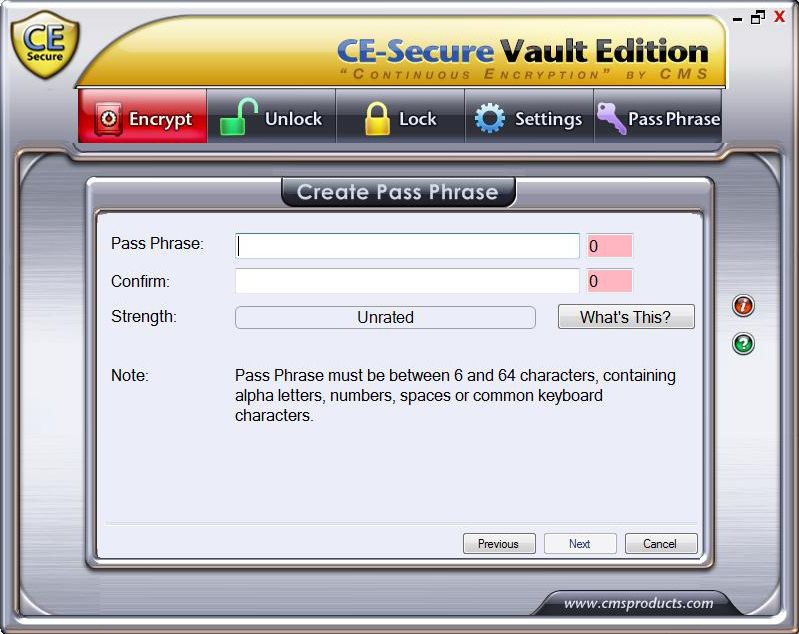
Task: Focus the Pass Phrase input field
Action: click(407, 246)
